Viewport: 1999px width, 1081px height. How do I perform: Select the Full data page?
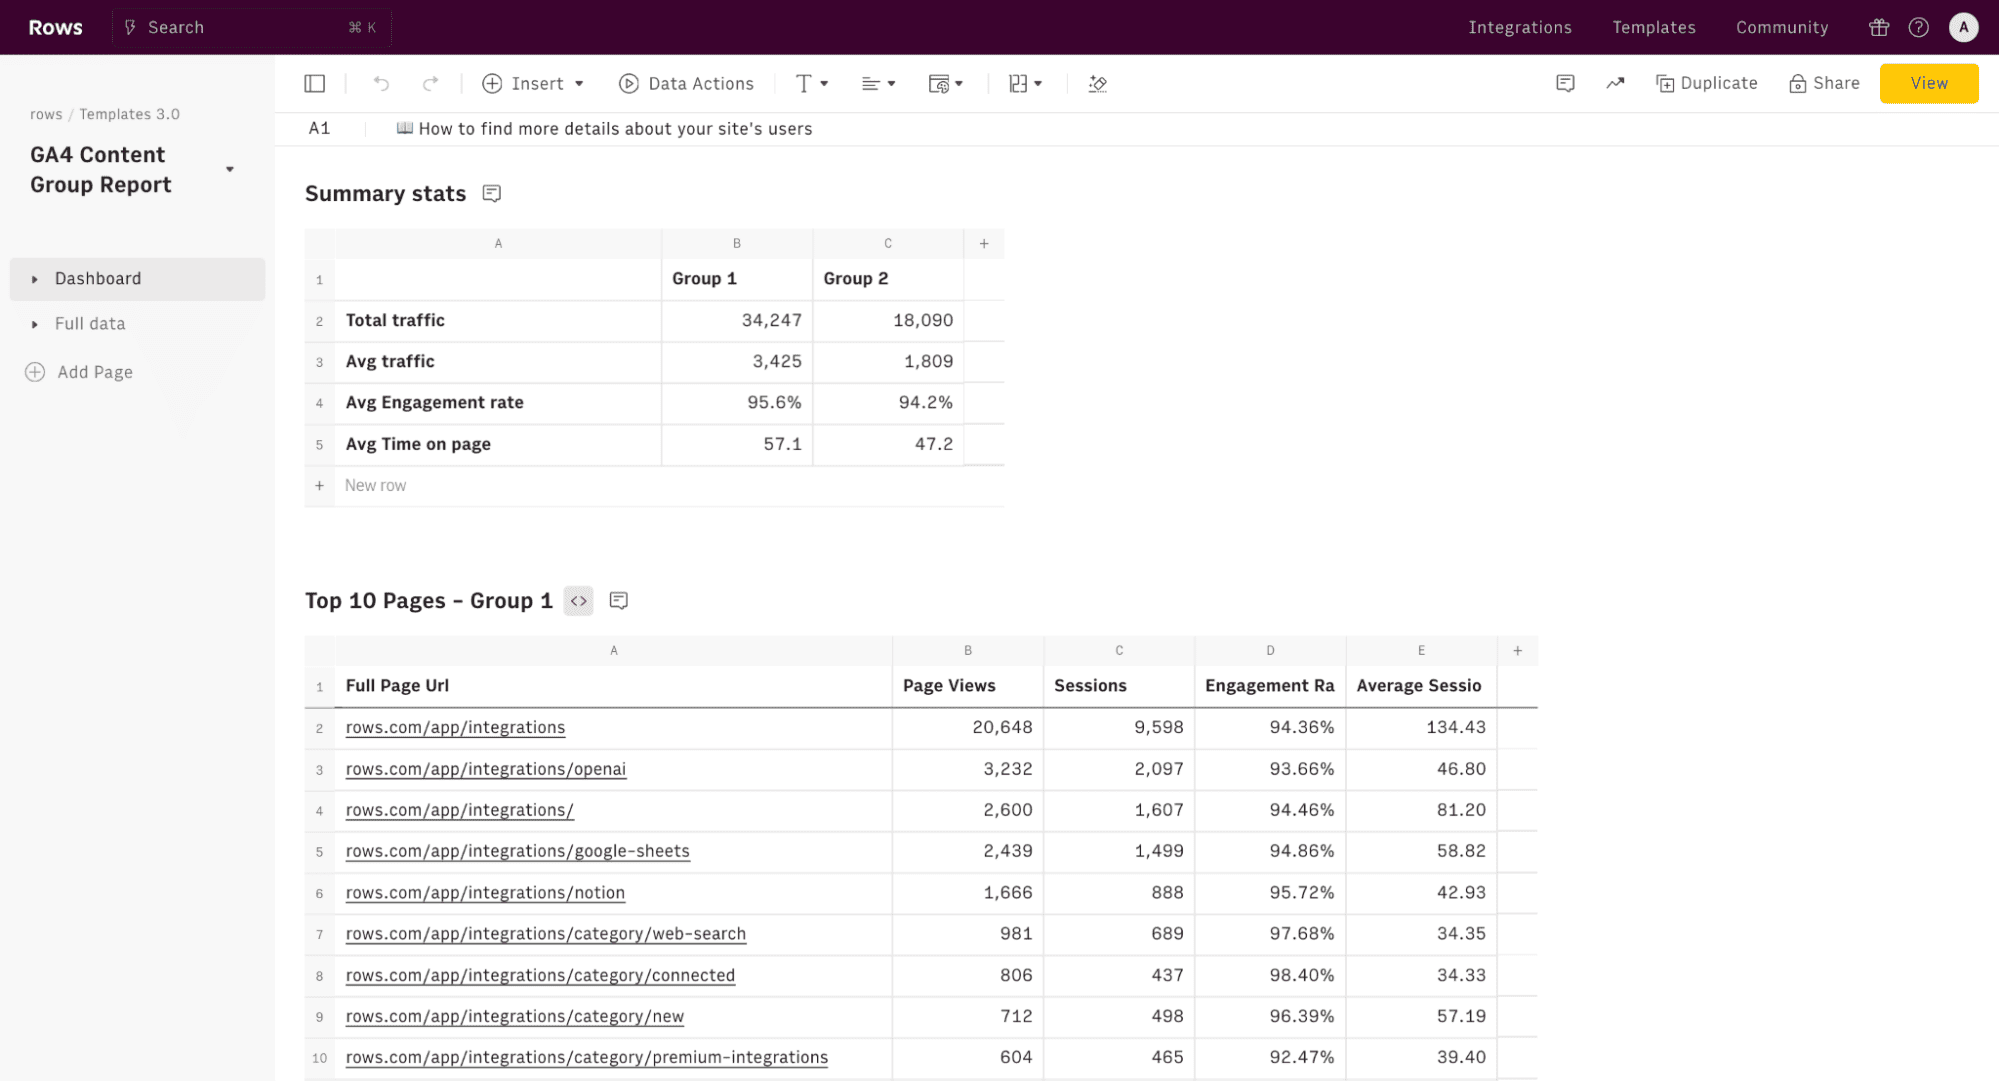click(x=90, y=324)
